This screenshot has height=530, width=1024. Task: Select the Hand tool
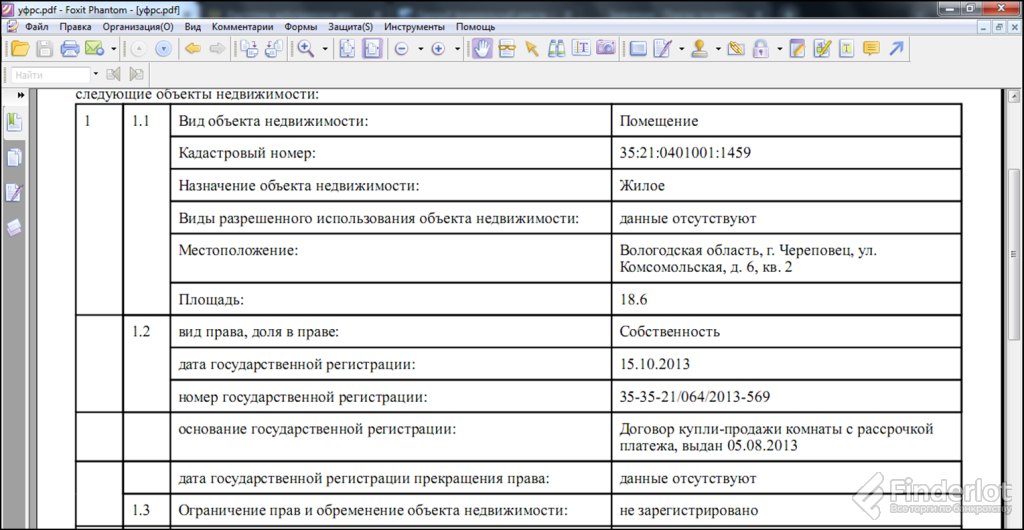[482, 48]
